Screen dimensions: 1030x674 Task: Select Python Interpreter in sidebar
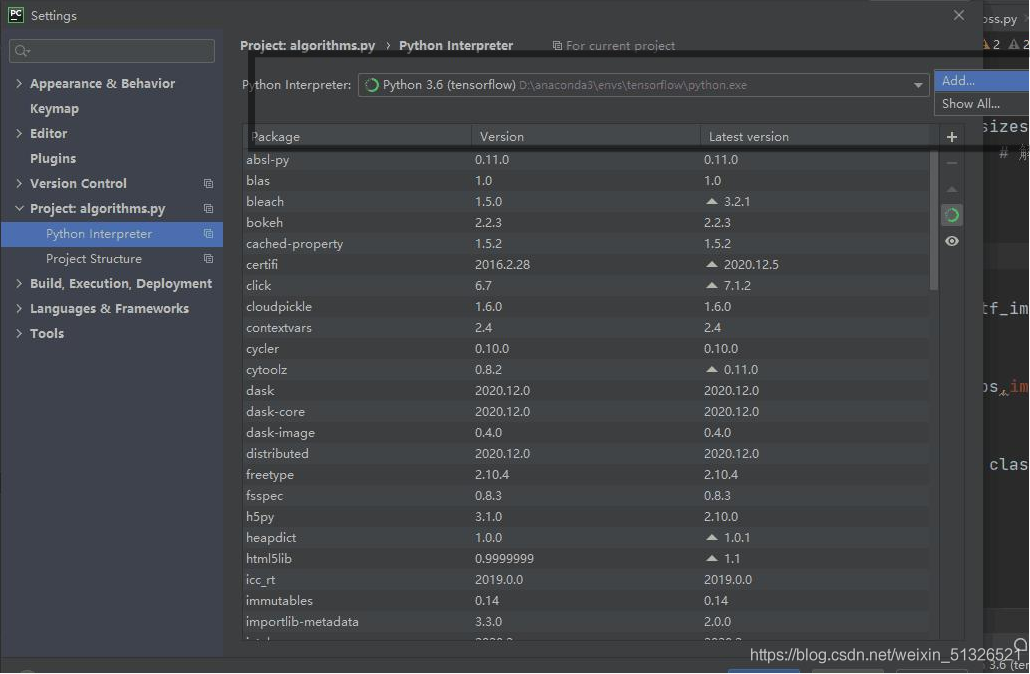(x=112, y=233)
